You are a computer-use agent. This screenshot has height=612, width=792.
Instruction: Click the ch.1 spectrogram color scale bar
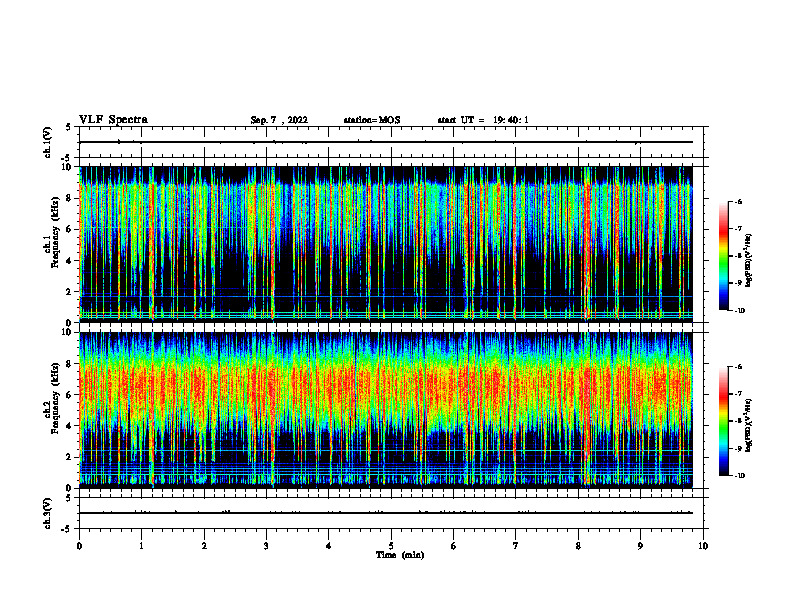point(723,256)
